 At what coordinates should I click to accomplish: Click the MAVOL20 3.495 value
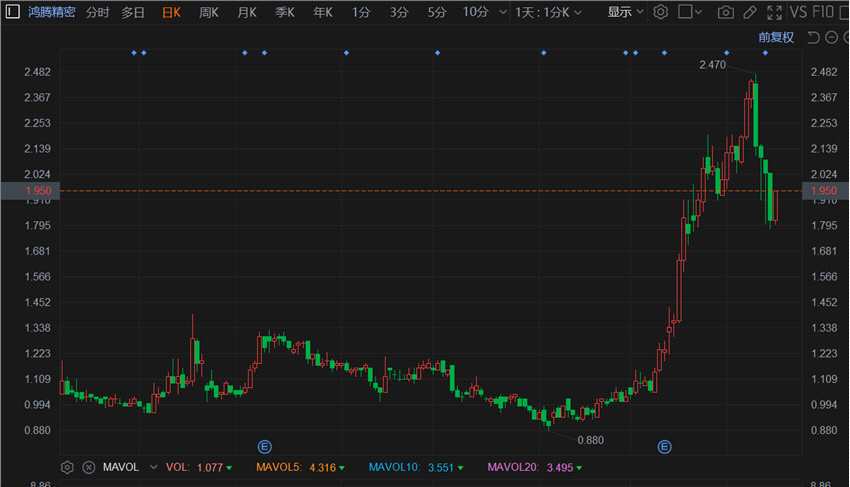559,467
